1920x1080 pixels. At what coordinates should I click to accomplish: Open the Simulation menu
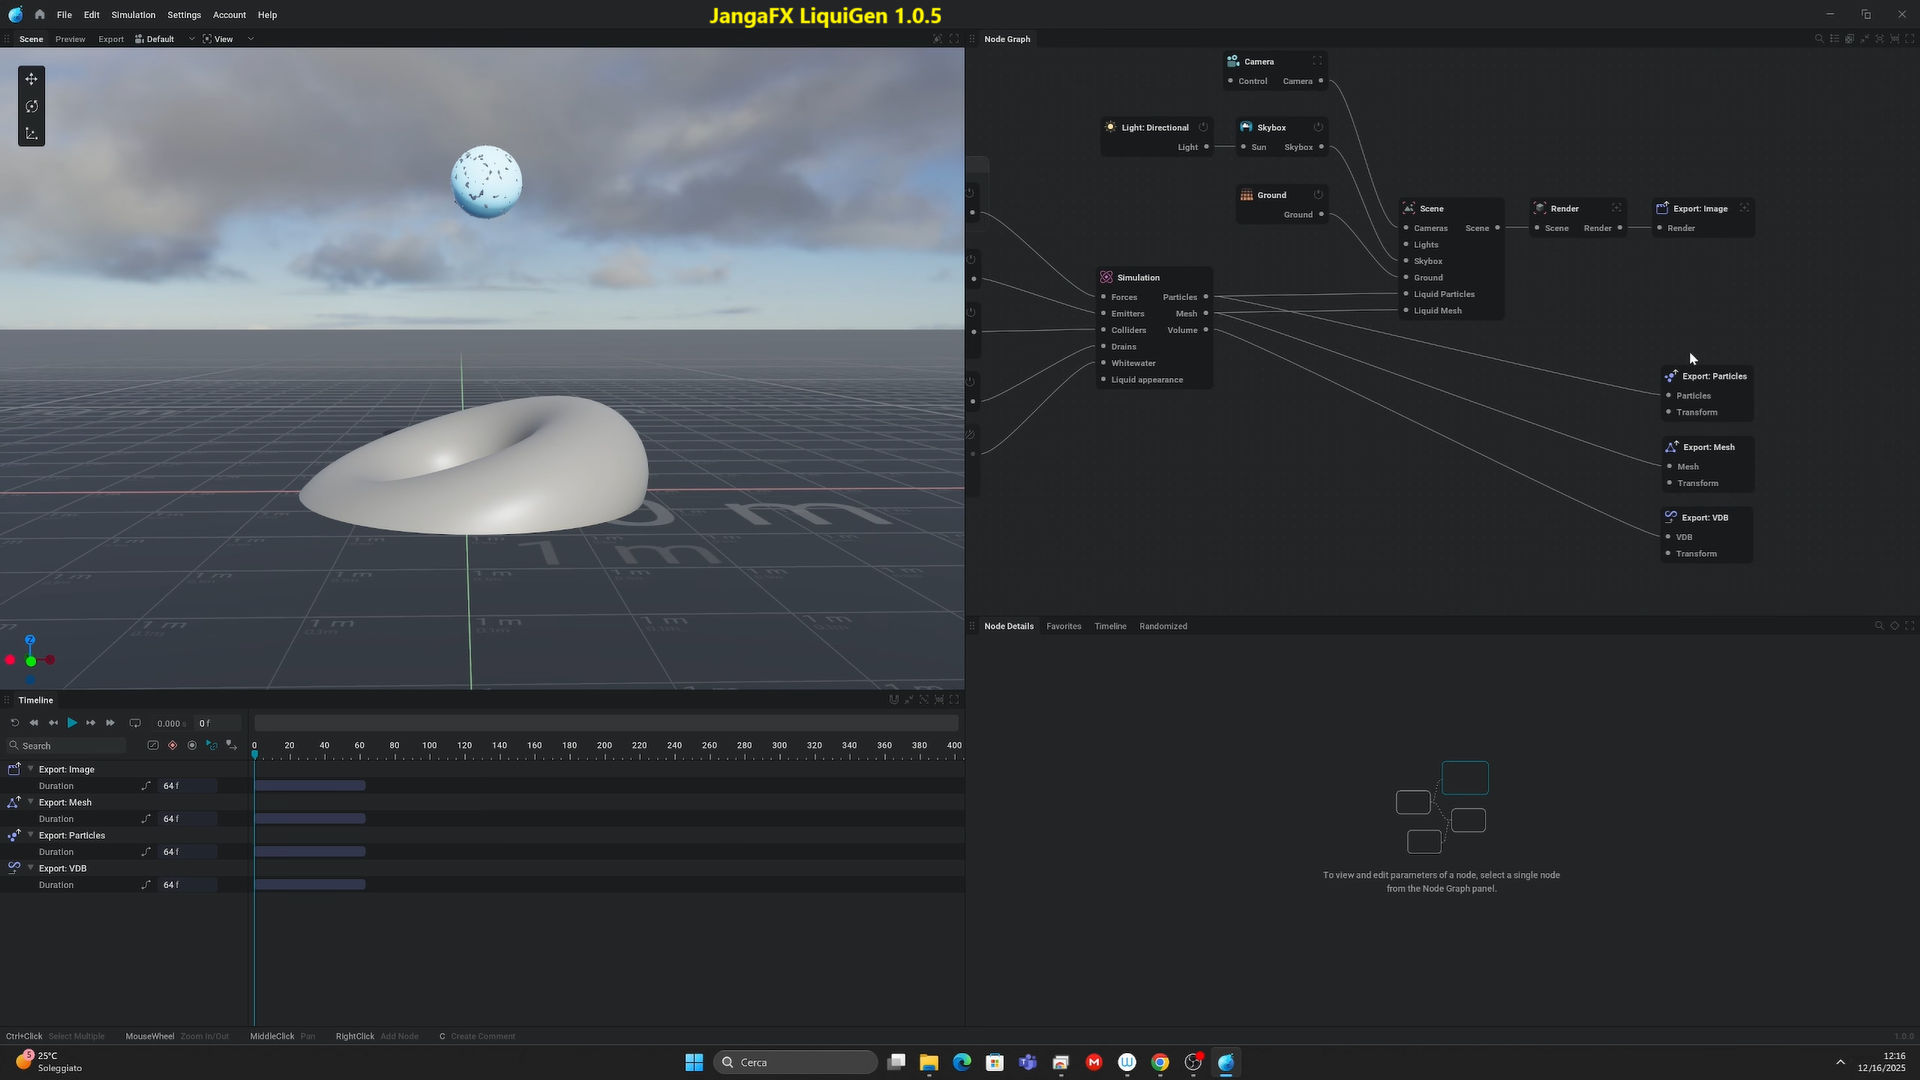pos(132,14)
